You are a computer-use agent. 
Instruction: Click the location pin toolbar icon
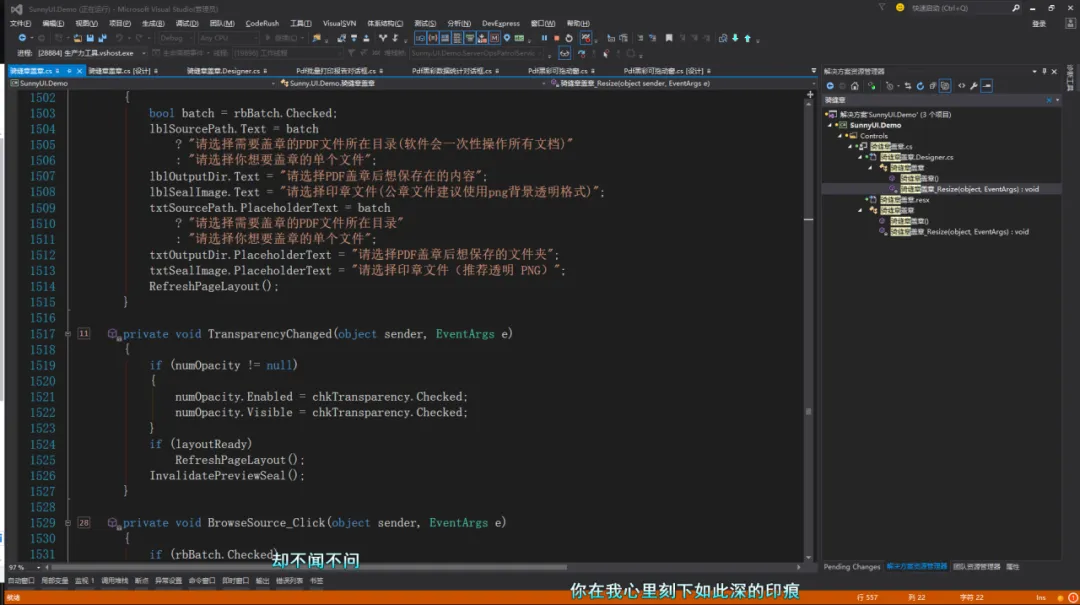click(507, 38)
